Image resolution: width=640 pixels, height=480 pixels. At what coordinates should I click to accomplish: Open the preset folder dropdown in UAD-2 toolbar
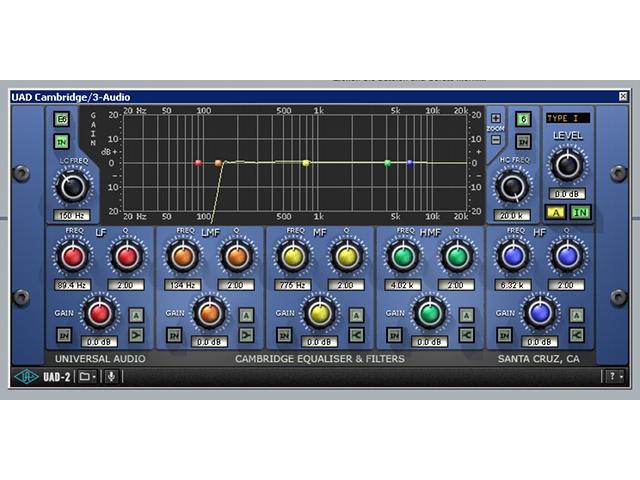coord(87,376)
